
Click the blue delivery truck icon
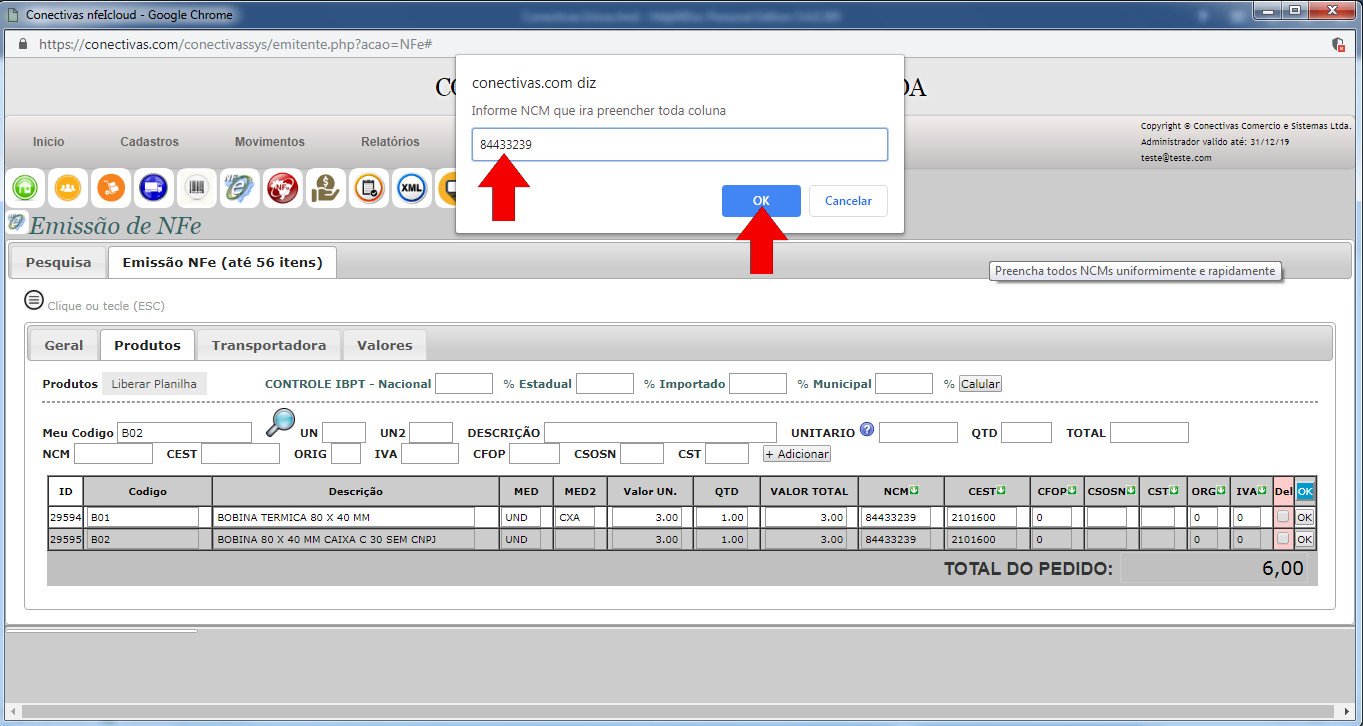tap(153, 188)
